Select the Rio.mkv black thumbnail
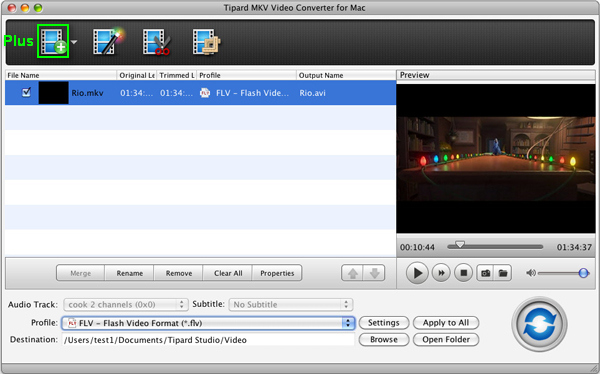 (x=54, y=93)
